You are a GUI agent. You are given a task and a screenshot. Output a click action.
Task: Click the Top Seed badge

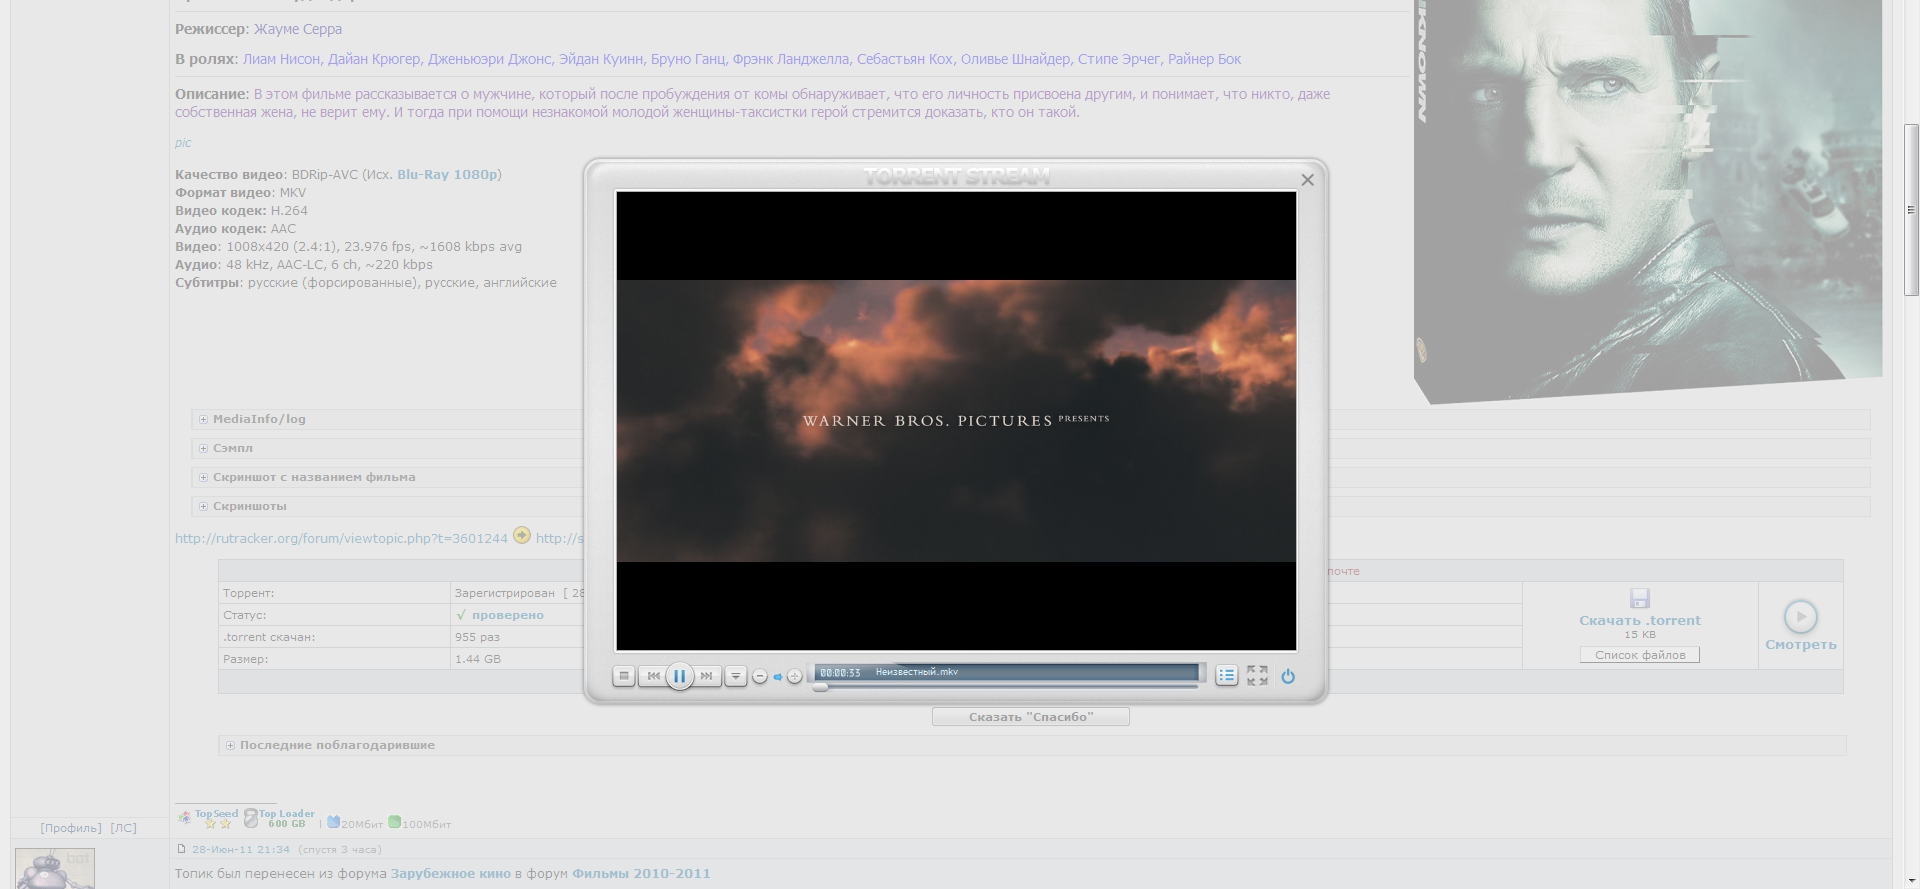coord(209,818)
